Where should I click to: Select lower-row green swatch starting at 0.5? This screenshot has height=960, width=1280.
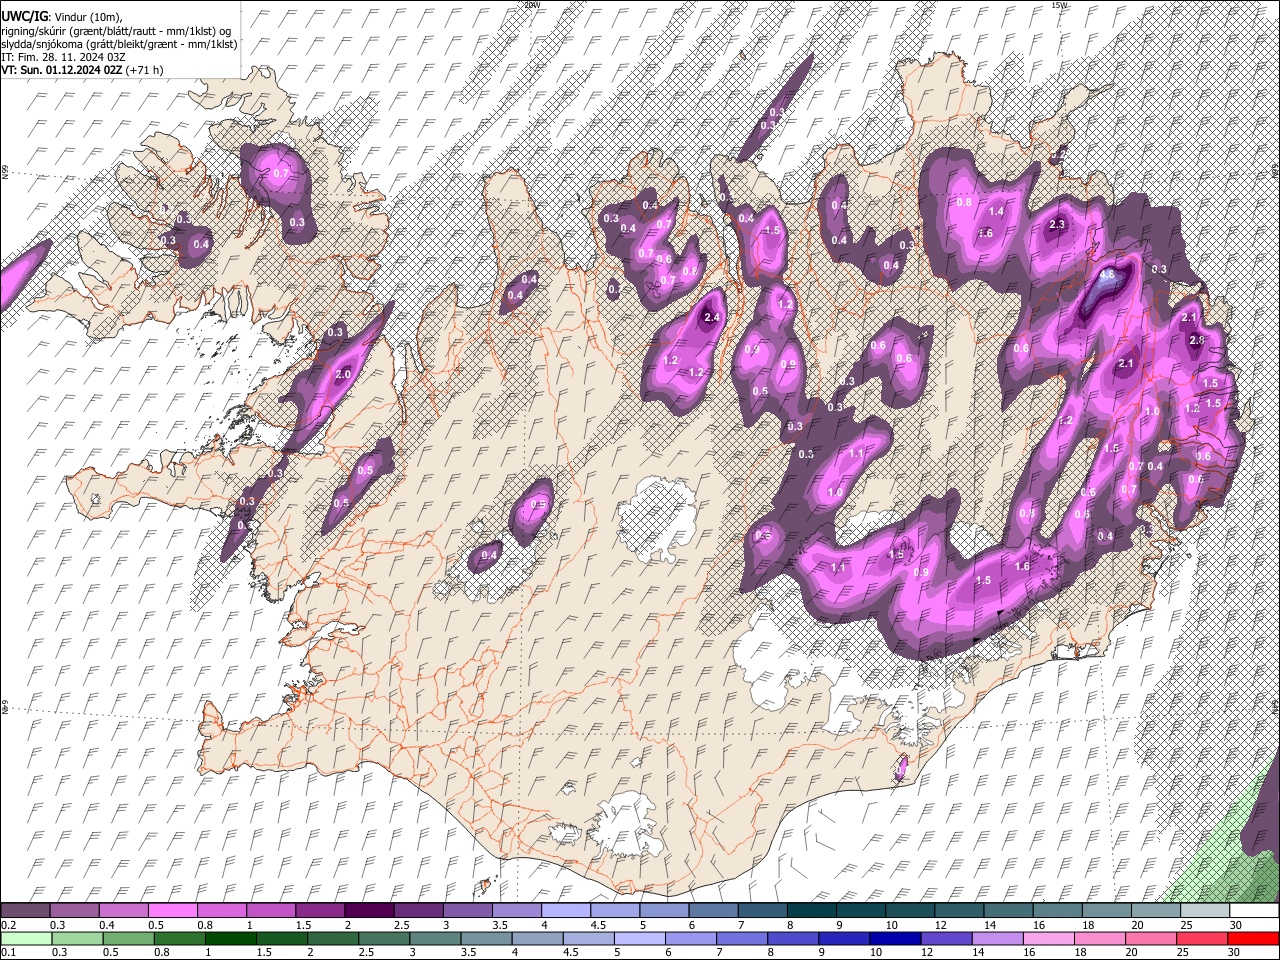point(128,938)
